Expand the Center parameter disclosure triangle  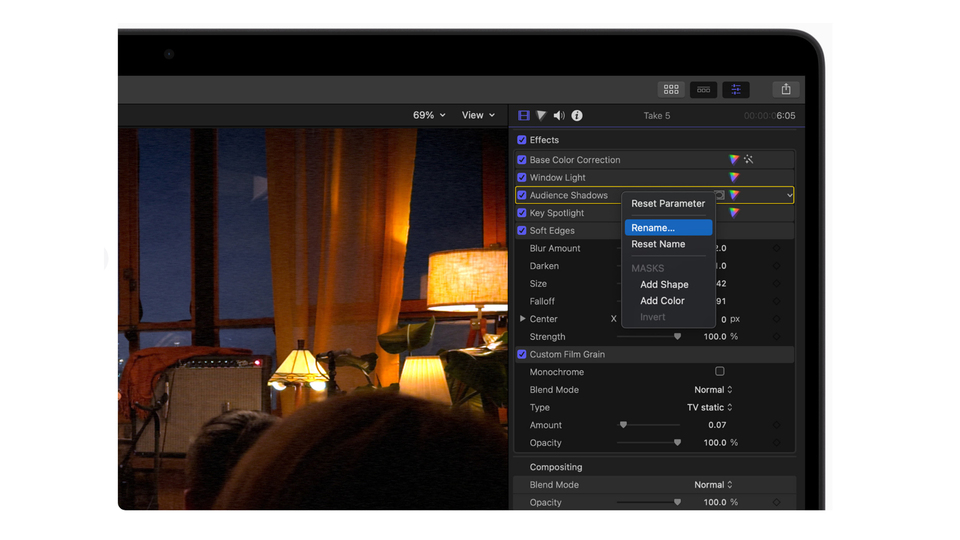point(522,319)
